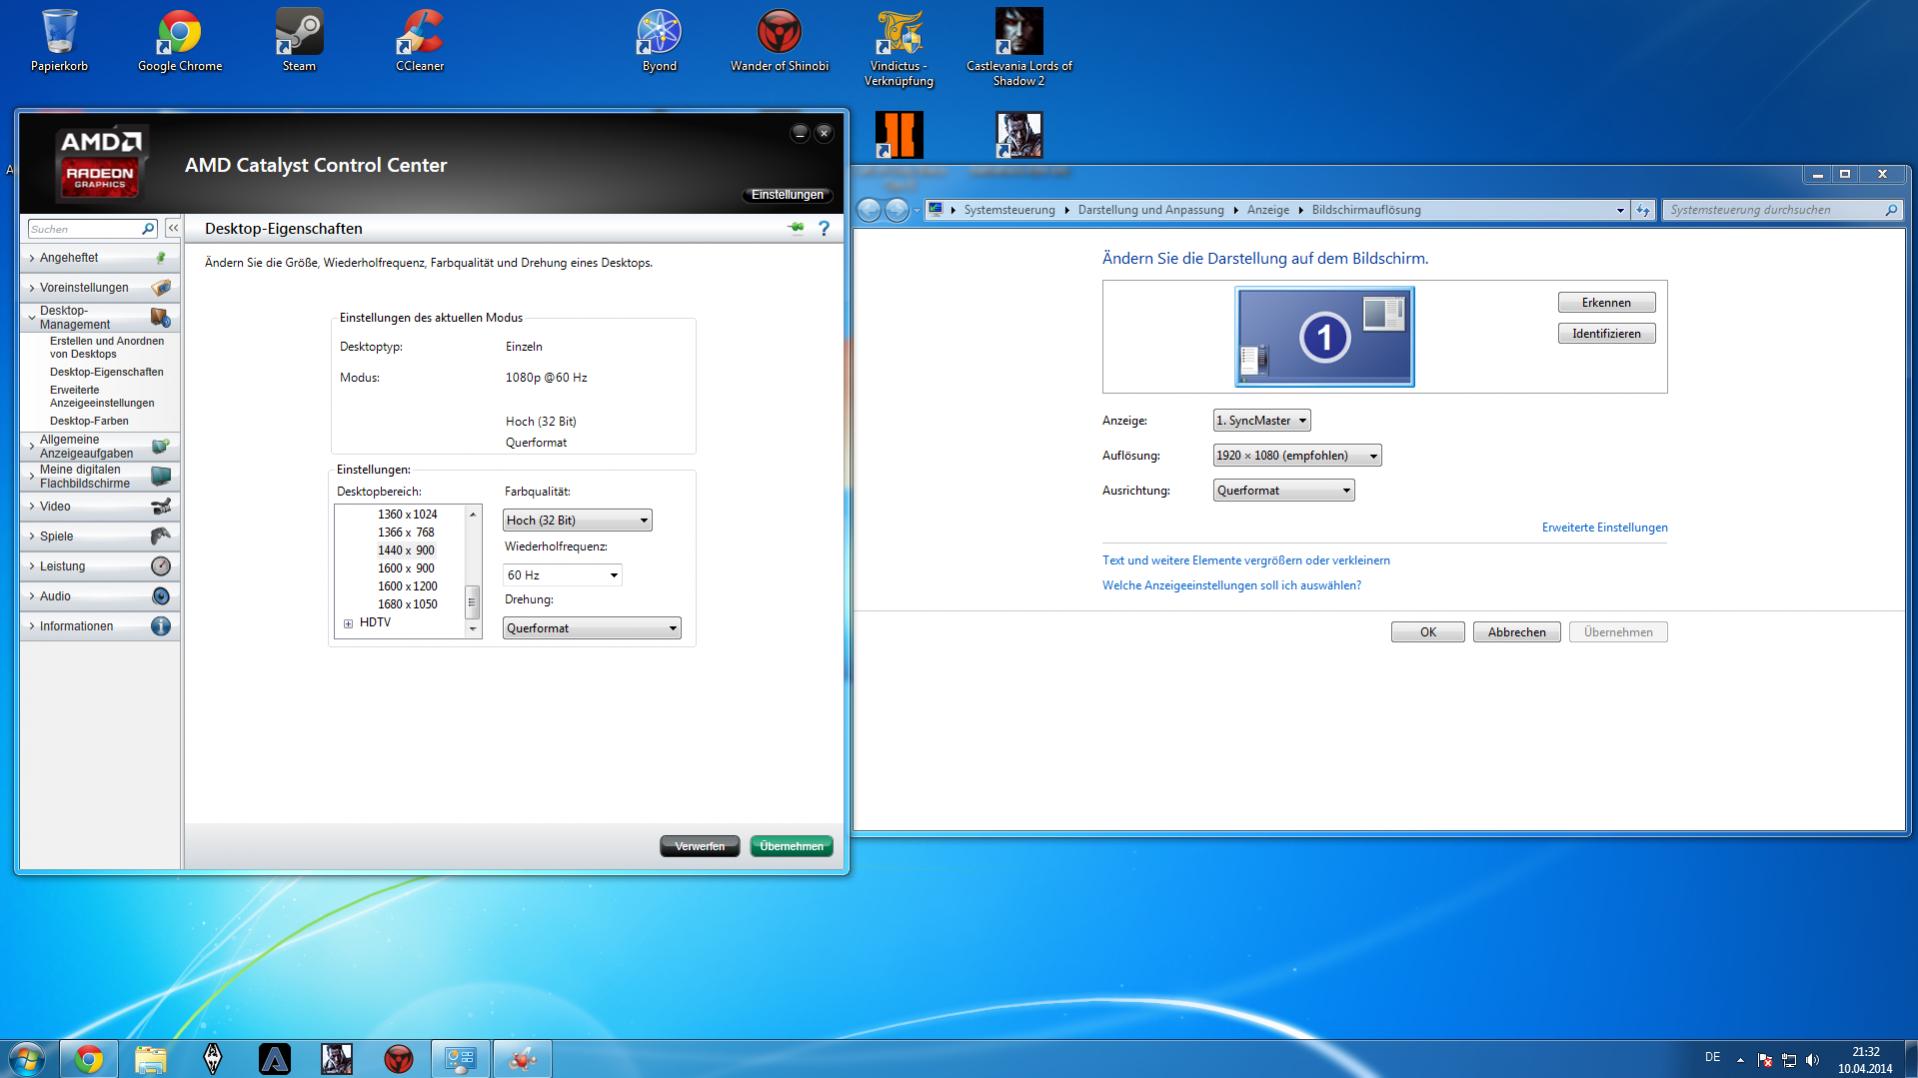This screenshot has width=1918, height=1078.
Task: Click the green Übernehmen button in Catalyst
Action: tap(791, 846)
